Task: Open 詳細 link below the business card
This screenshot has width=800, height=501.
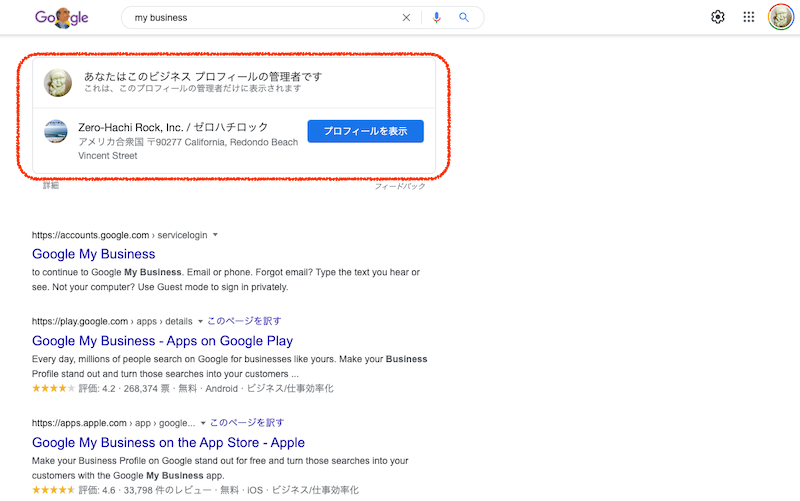Action: 51,185
